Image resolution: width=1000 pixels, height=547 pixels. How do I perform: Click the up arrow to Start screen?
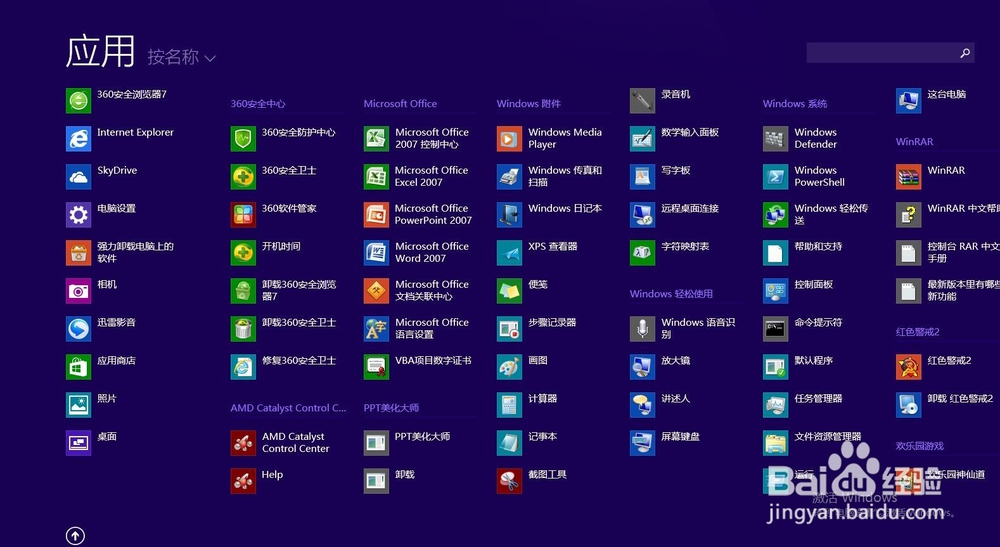point(75,536)
